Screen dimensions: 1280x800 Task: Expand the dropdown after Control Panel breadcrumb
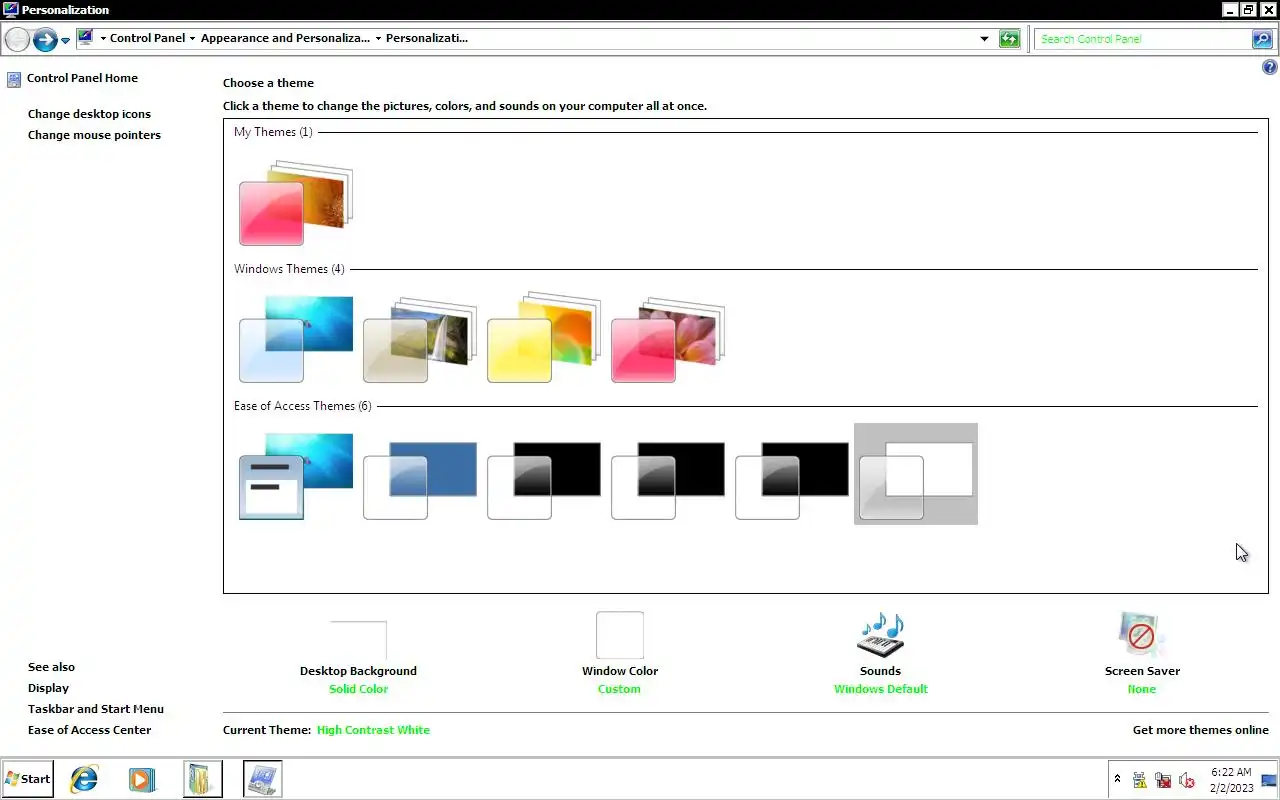[193, 39]
